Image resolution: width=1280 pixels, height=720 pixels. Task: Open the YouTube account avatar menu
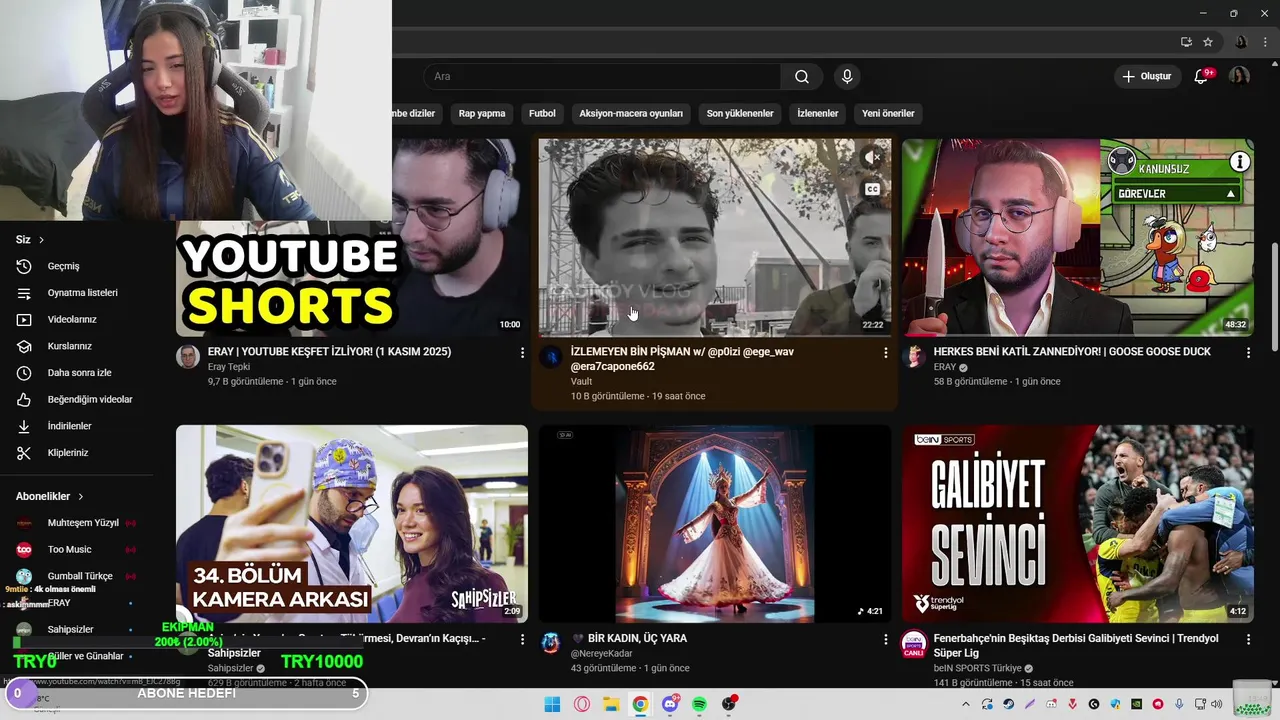tap(1239, 77)
